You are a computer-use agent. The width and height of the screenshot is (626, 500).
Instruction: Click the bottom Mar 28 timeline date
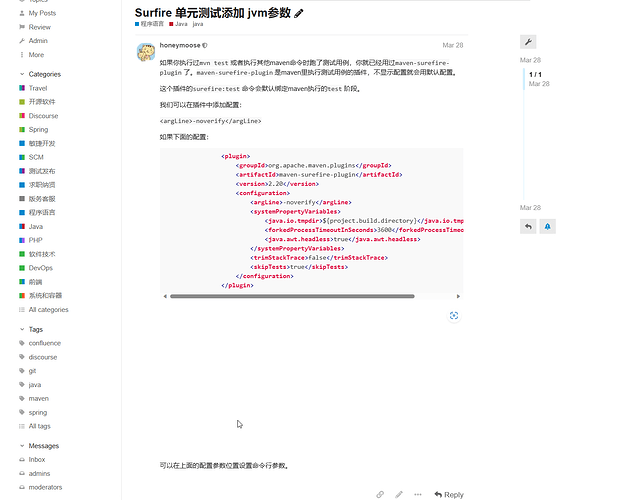click(530, 208)
